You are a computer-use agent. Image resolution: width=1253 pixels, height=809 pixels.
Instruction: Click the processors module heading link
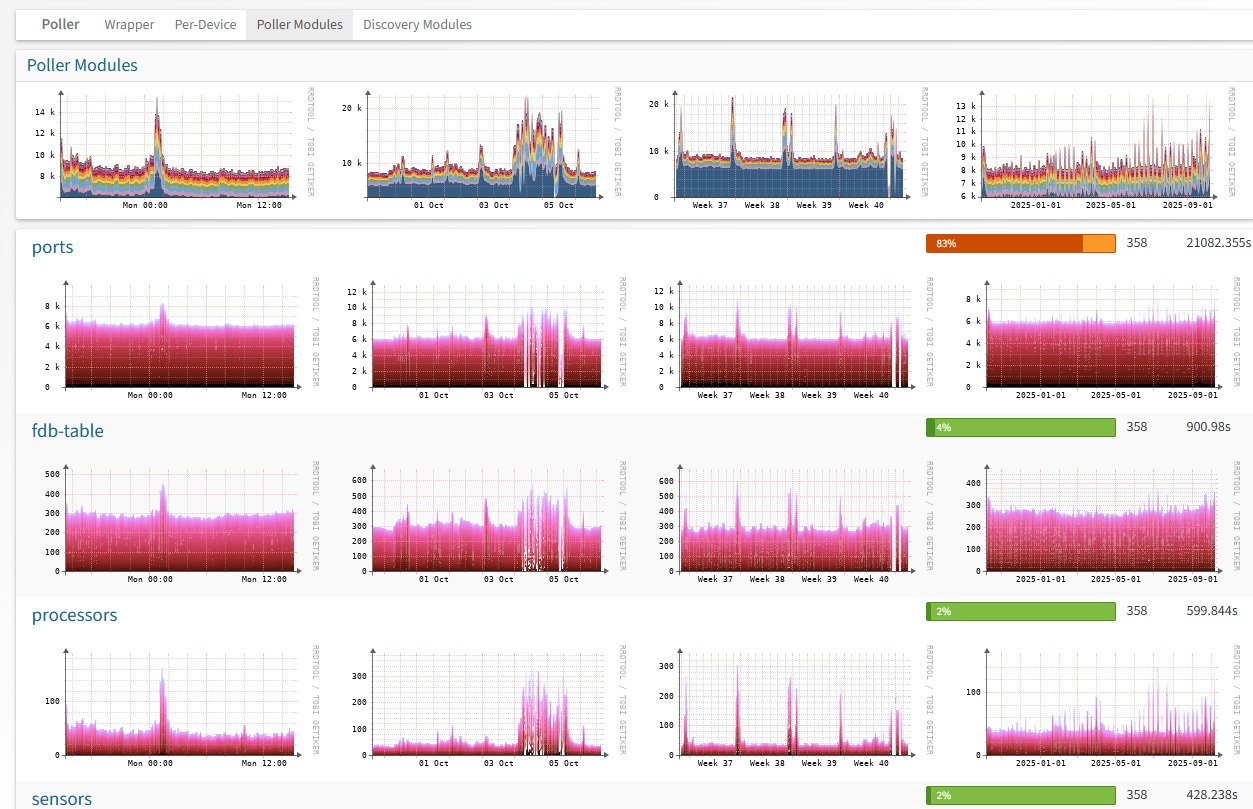click(74, 615)
